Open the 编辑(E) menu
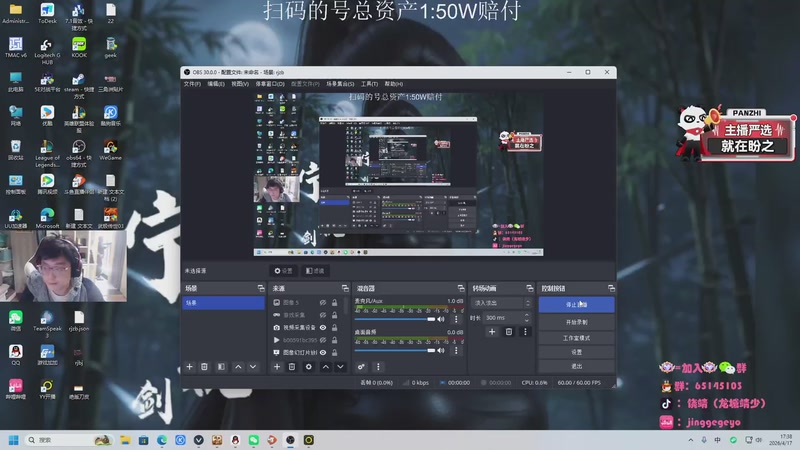800x450 pixels. coord(216,84)
